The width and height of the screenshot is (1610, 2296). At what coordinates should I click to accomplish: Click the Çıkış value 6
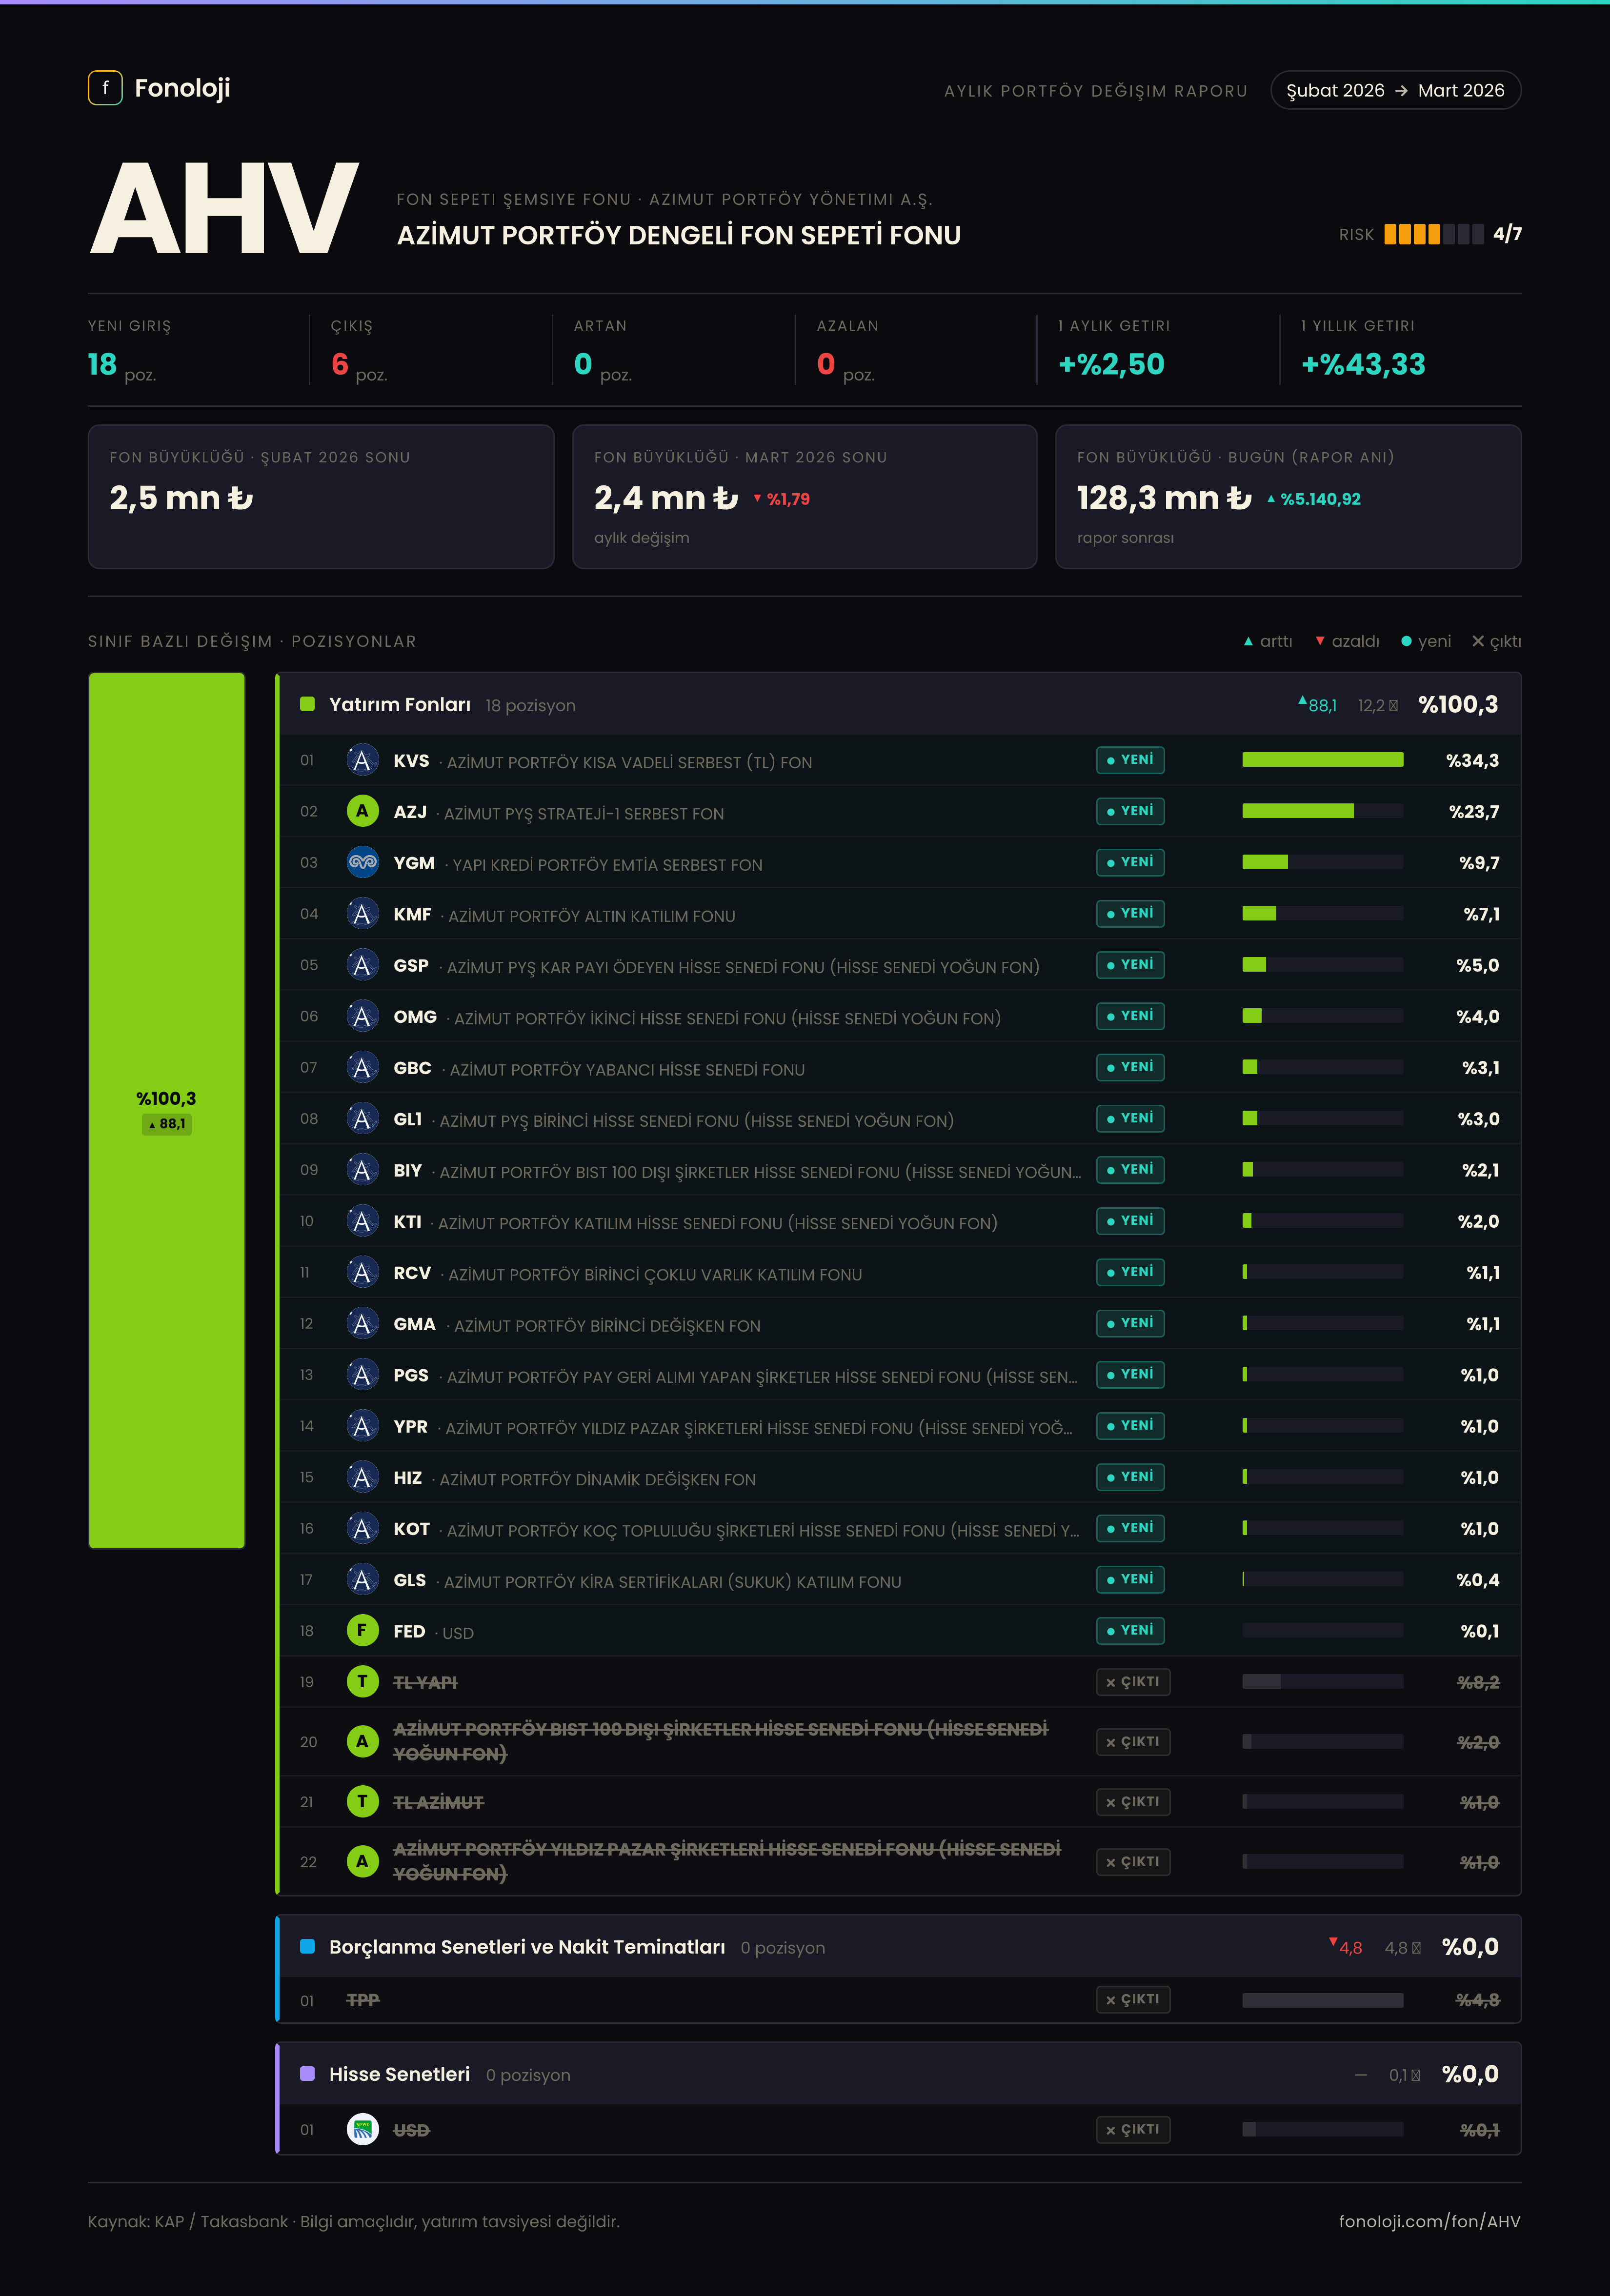tap(340, 365)
